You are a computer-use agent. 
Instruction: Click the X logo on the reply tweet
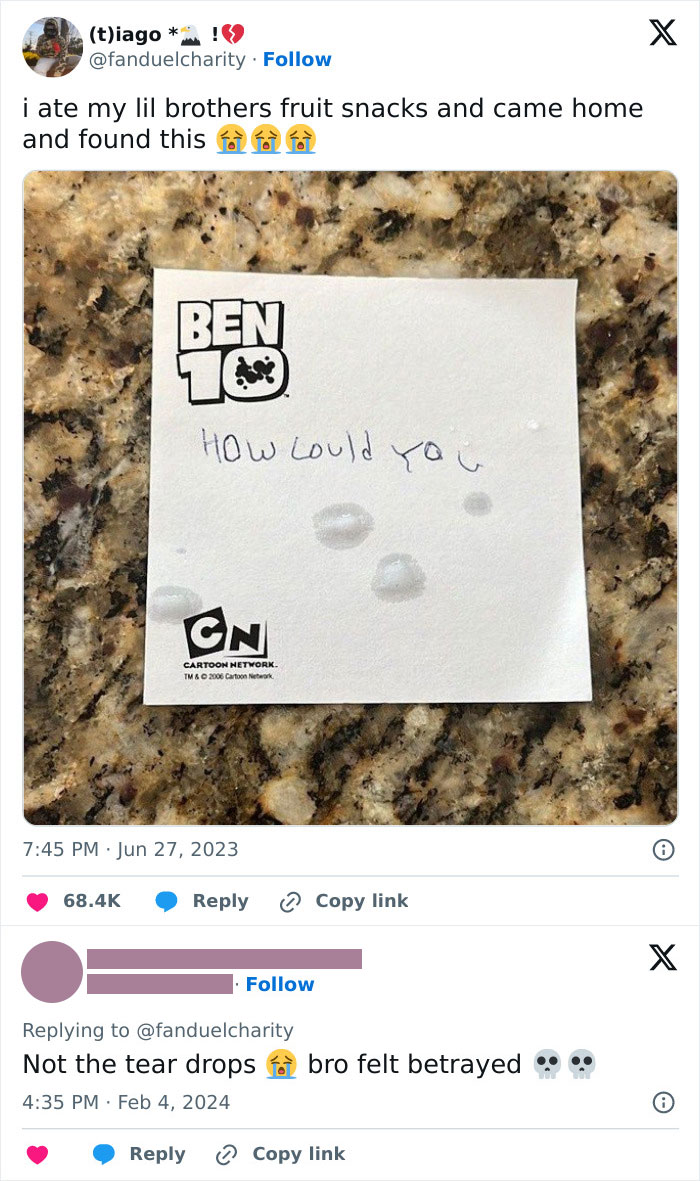tap(662, 958)
